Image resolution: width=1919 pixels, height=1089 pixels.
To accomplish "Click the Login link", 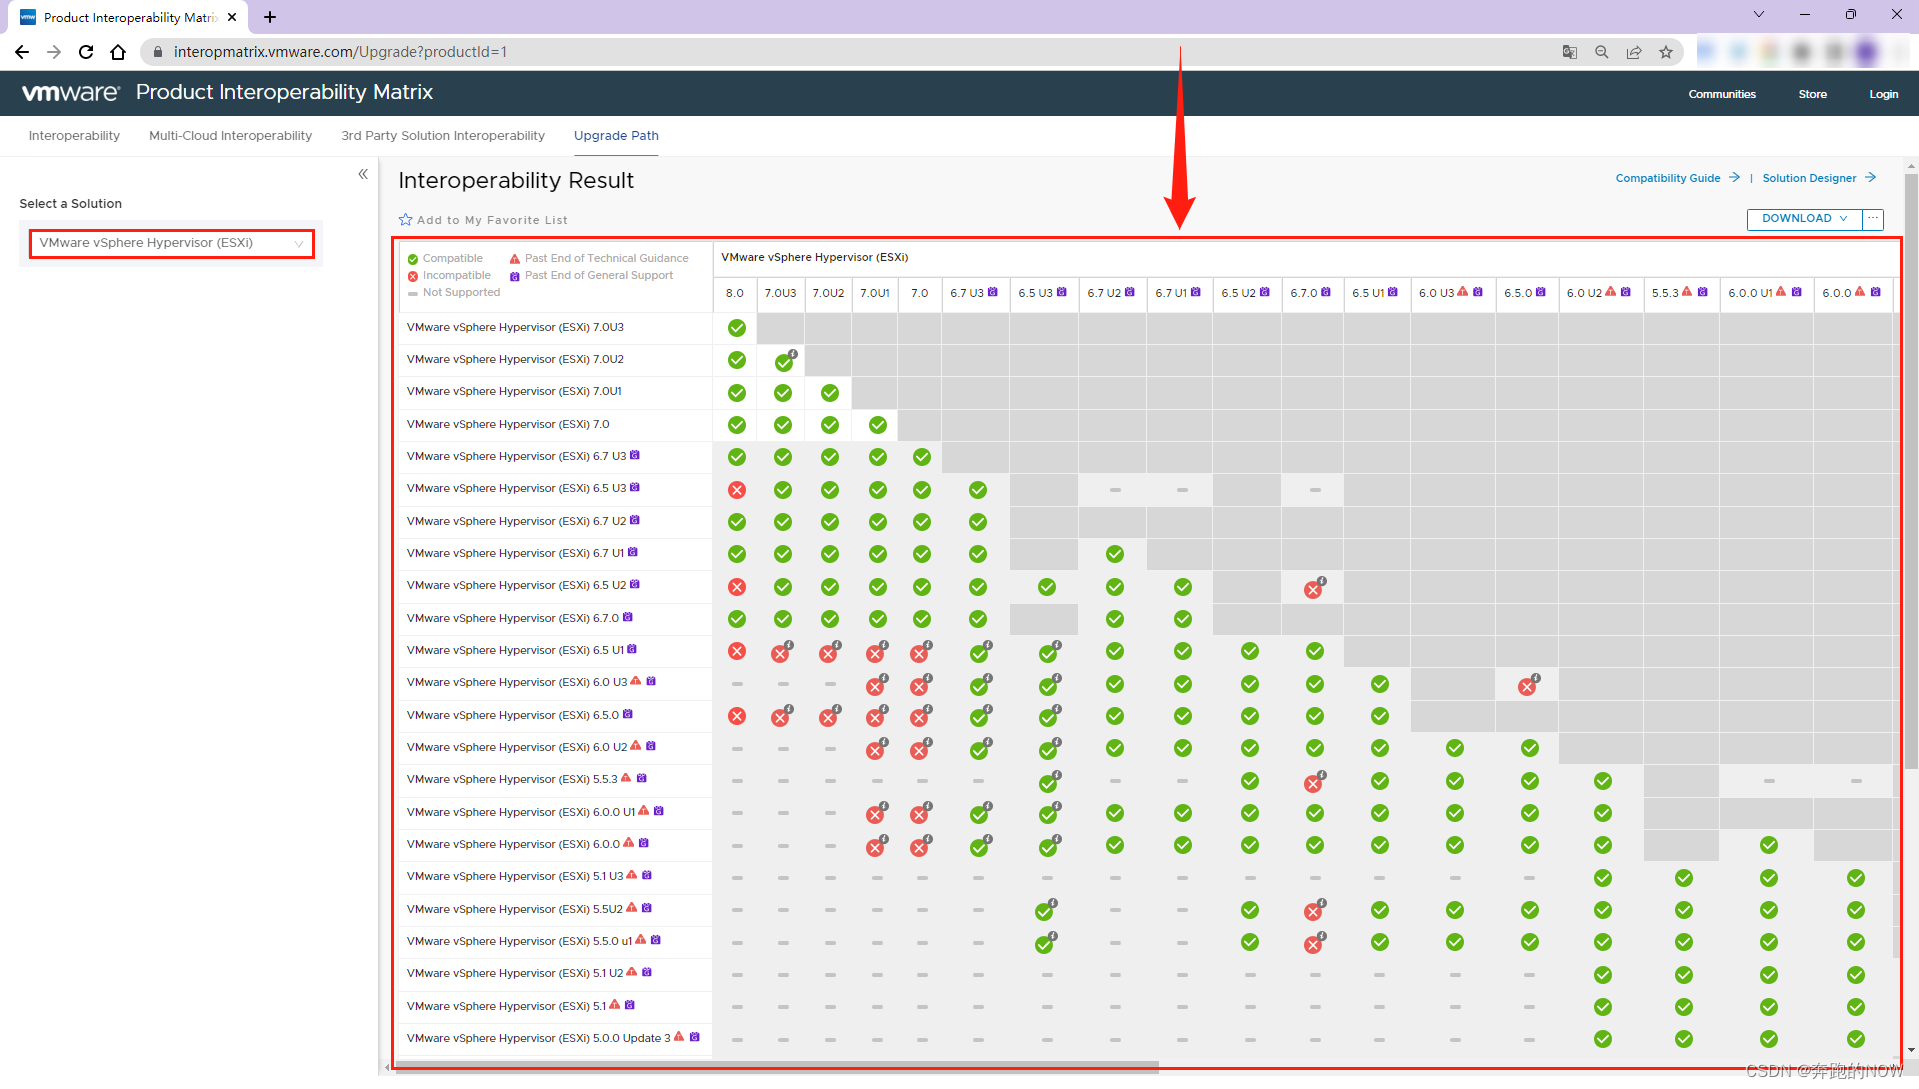I will point(1884,94).
